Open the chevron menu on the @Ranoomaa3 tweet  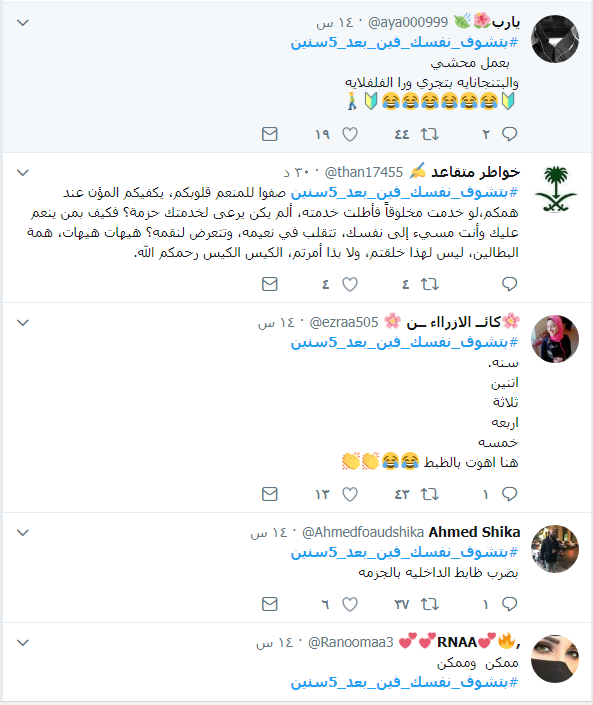(22, 643)
